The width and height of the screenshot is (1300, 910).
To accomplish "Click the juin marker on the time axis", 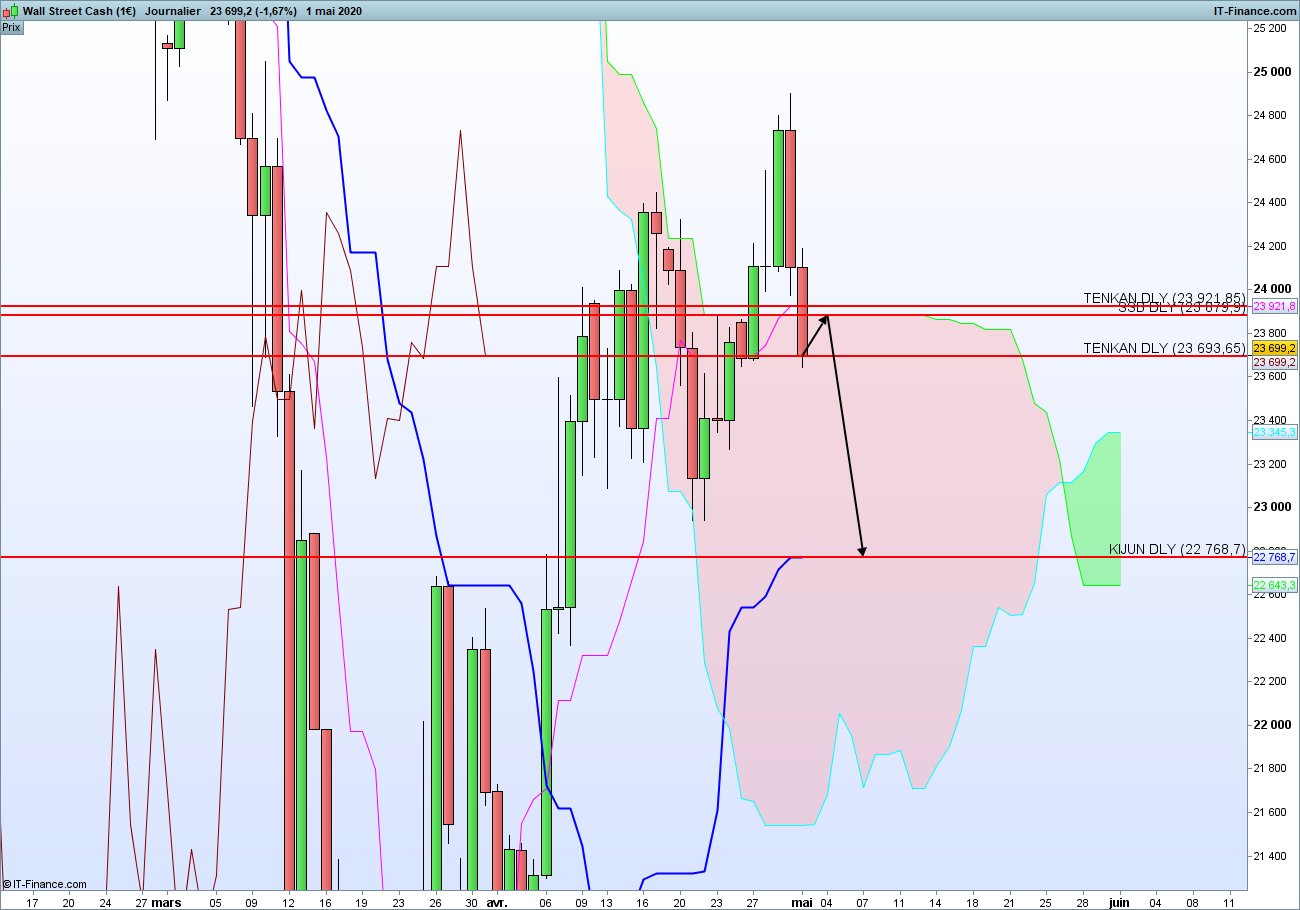I will click(x=1119, y=902).
